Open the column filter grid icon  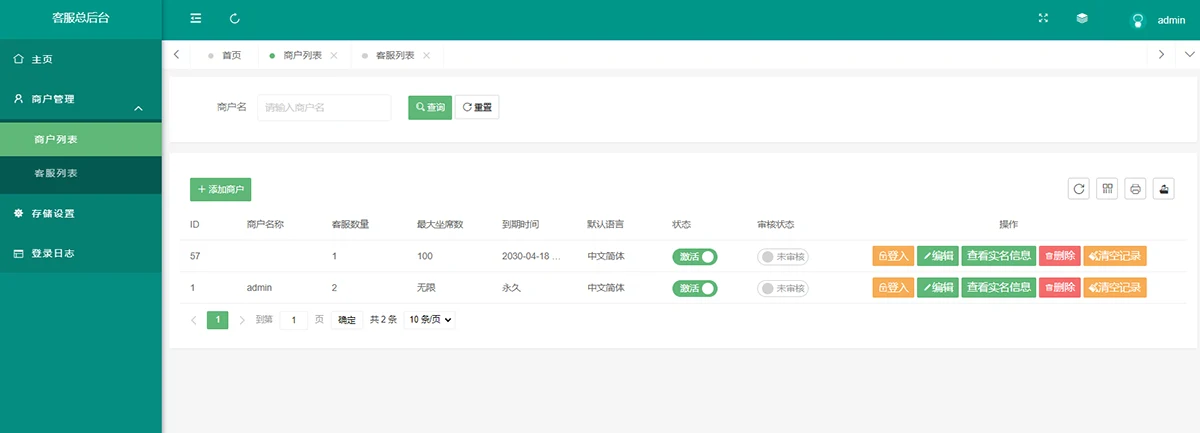click(x=1107, y=188)
